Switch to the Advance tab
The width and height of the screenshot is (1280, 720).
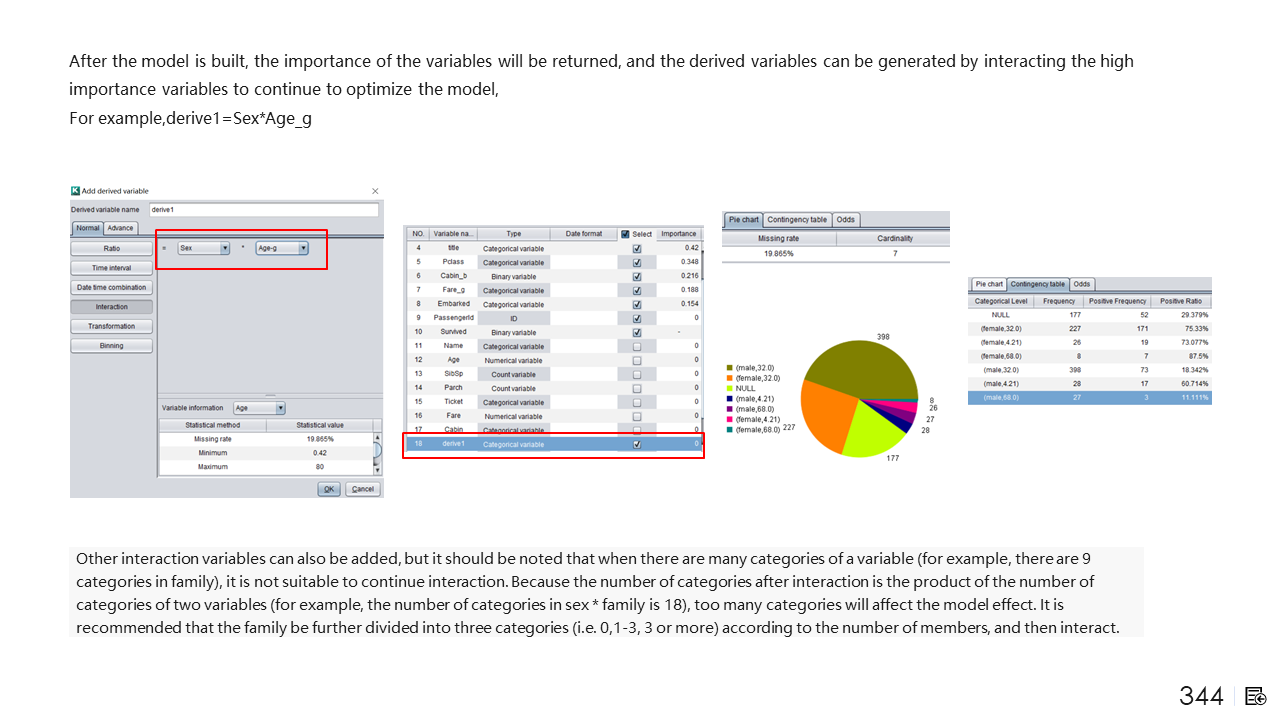(120, 228)
